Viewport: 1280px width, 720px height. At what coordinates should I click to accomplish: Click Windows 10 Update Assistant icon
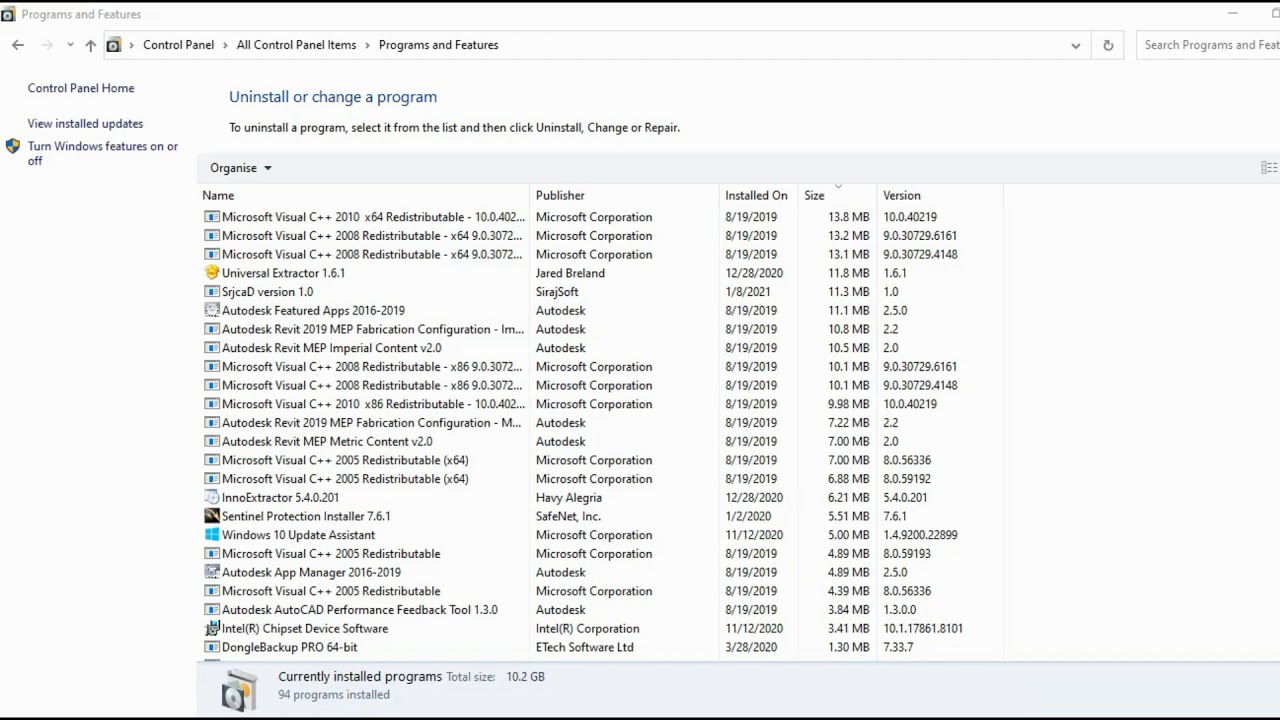211,535
